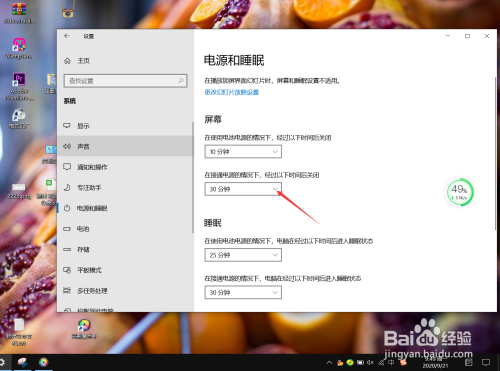Select the Wallpaper desktop shortcut
Viewport: 500px width, 371px height.
coord(19,48)
